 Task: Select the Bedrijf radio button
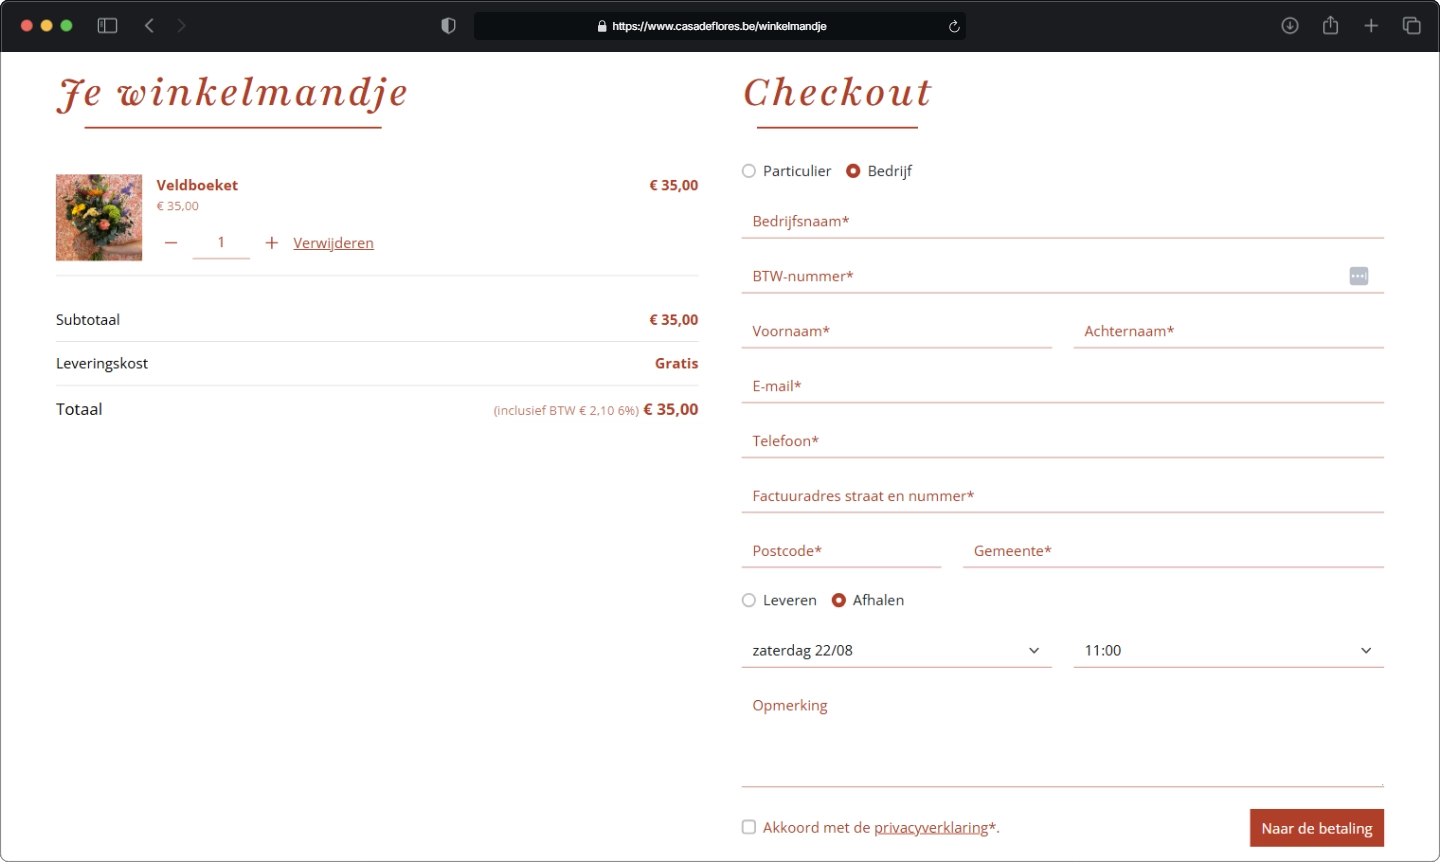point(853,171)
